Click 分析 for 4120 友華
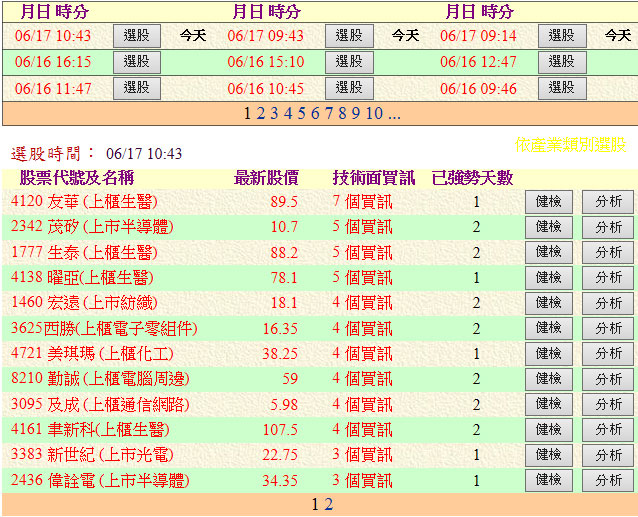This screenshot has width=638, height=517. click(x=608, y=202)
